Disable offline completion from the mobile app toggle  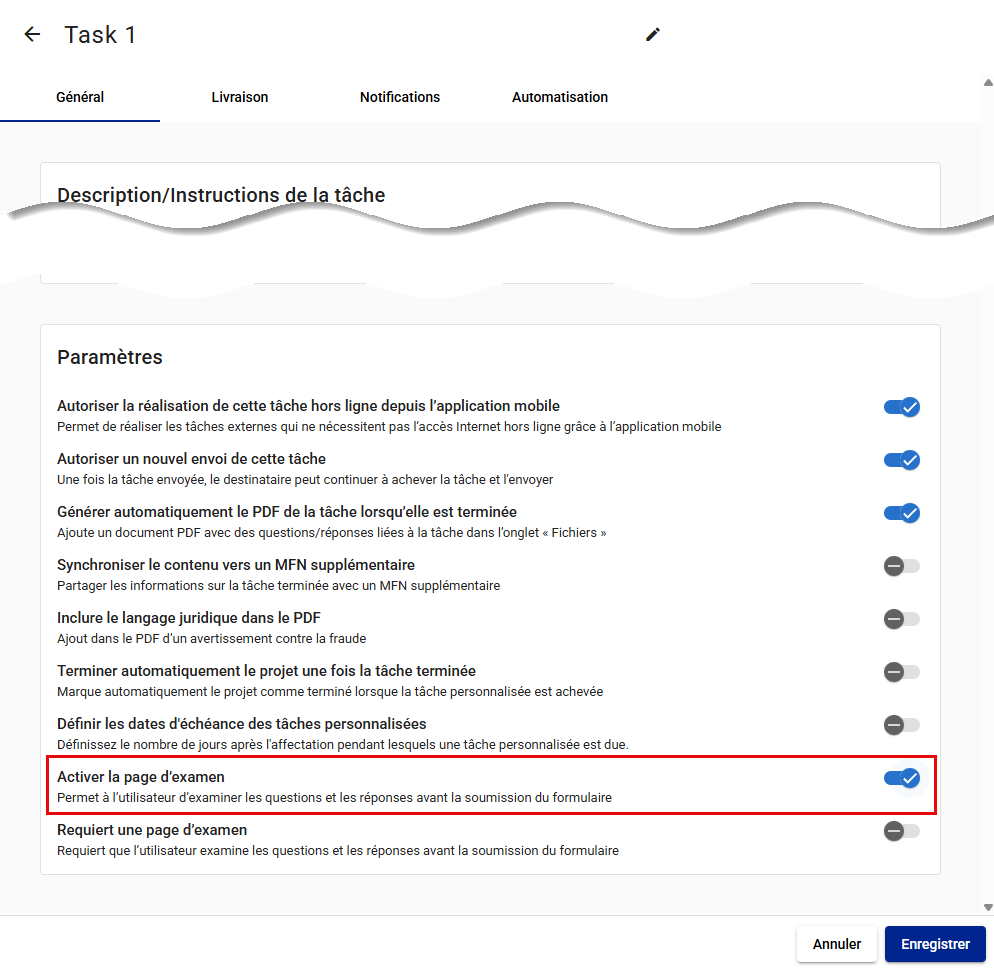point(901,407)
